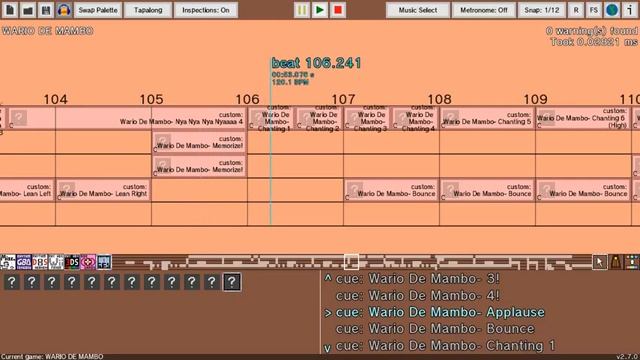Viewport: 640px width, 360px height.
Task: Pause playback with the yellow pause button
Action: pyautogui.click(x=302, y=10)
